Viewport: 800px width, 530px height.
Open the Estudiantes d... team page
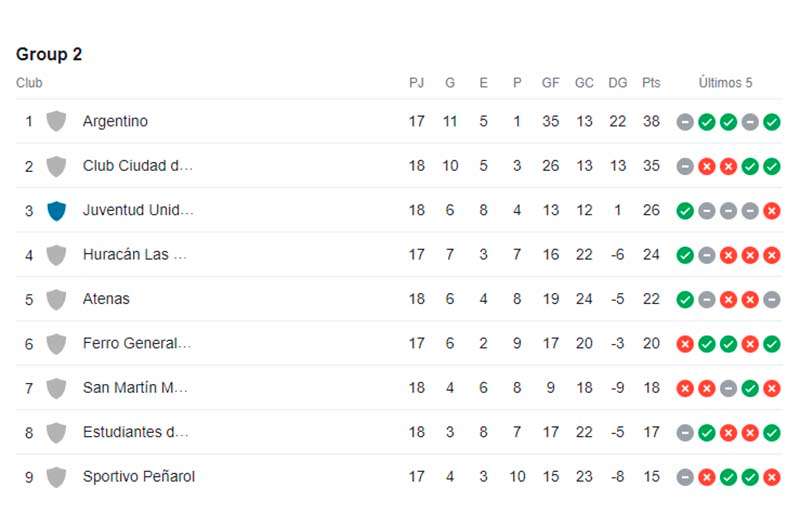[136, 432]
